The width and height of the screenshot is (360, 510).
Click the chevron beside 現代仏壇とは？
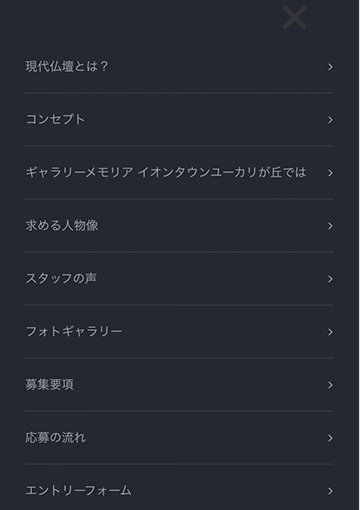[x=330, y=67]
